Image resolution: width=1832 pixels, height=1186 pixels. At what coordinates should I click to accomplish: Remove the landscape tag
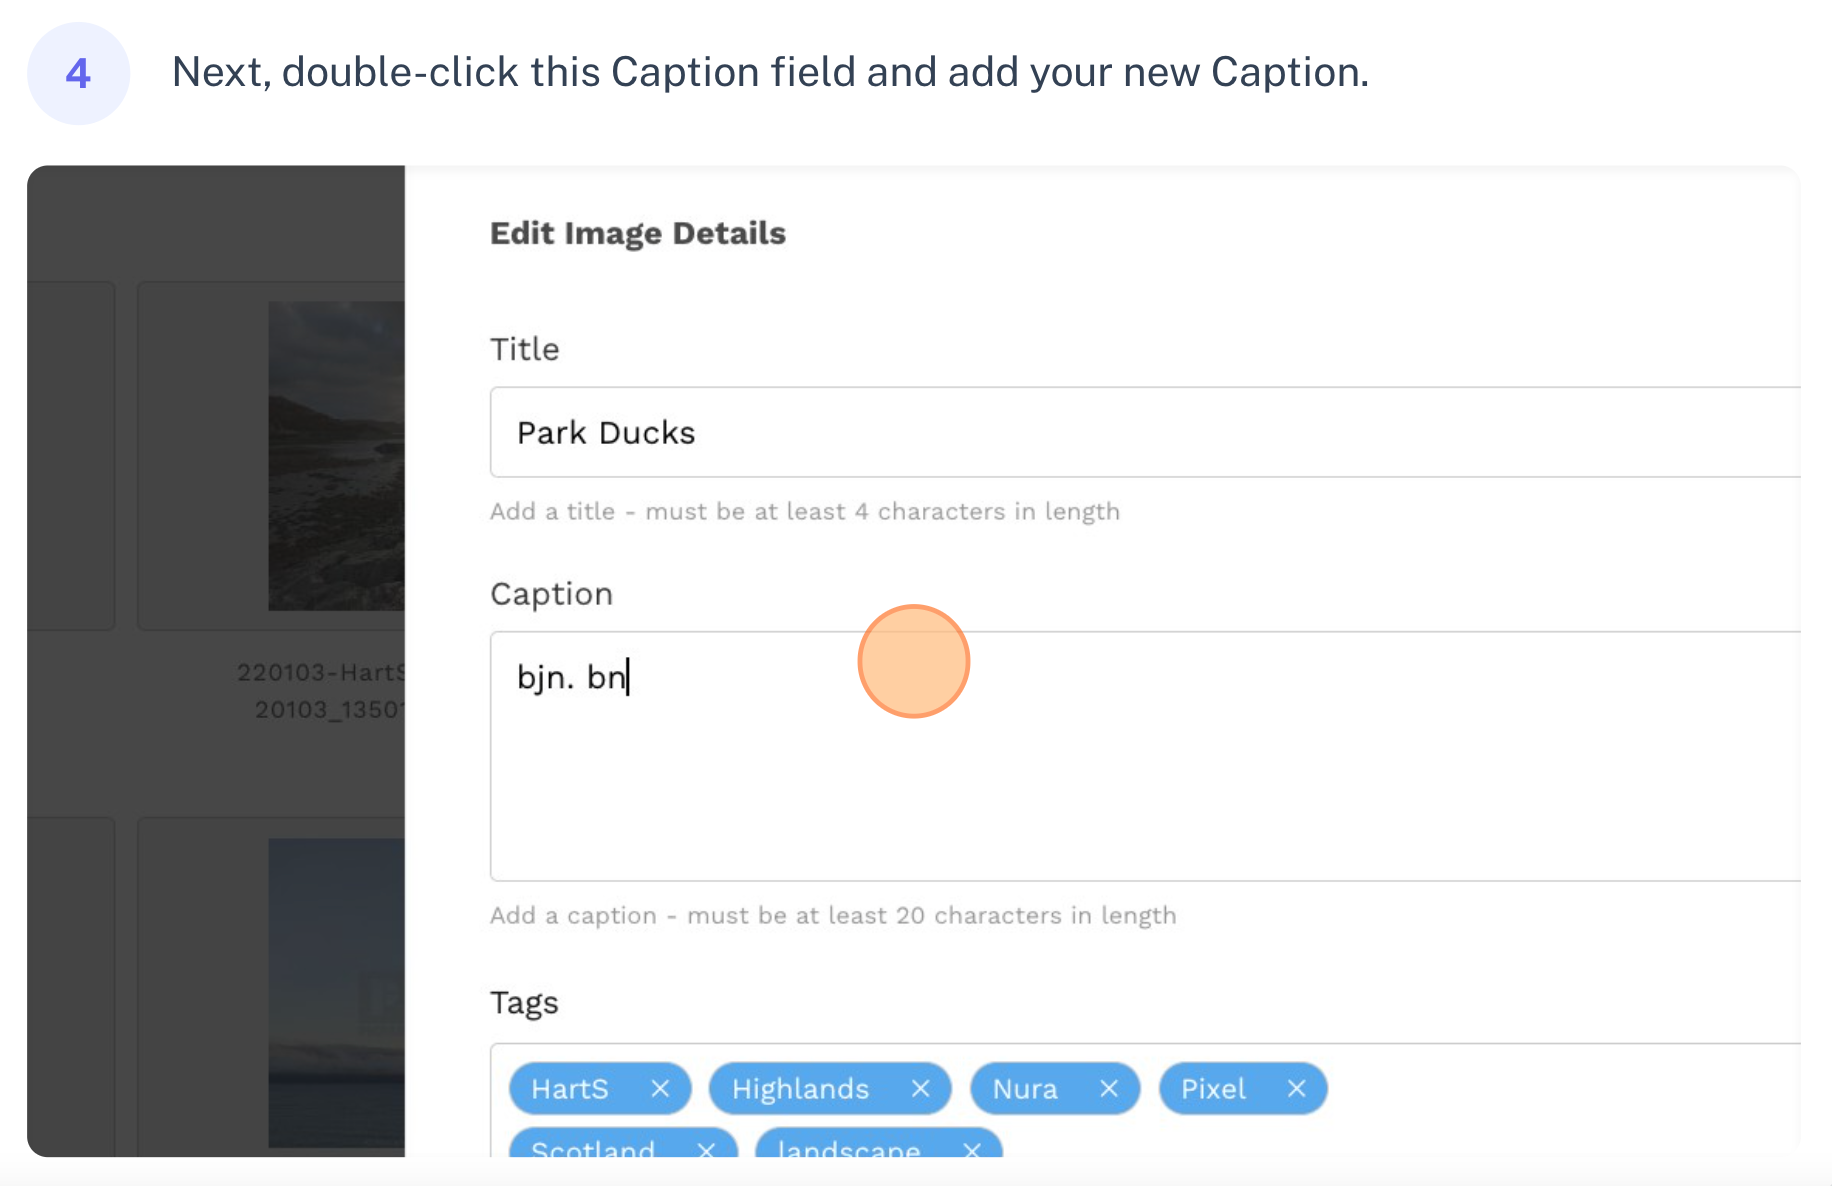pyautogui.click(x=971, y=1149)
